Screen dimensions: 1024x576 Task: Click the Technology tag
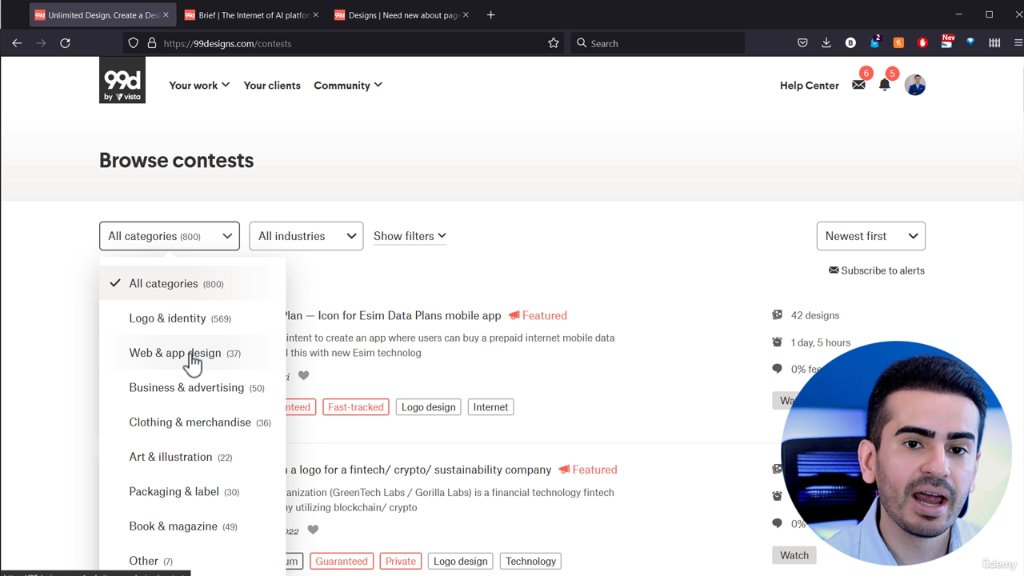click(530, 561)
